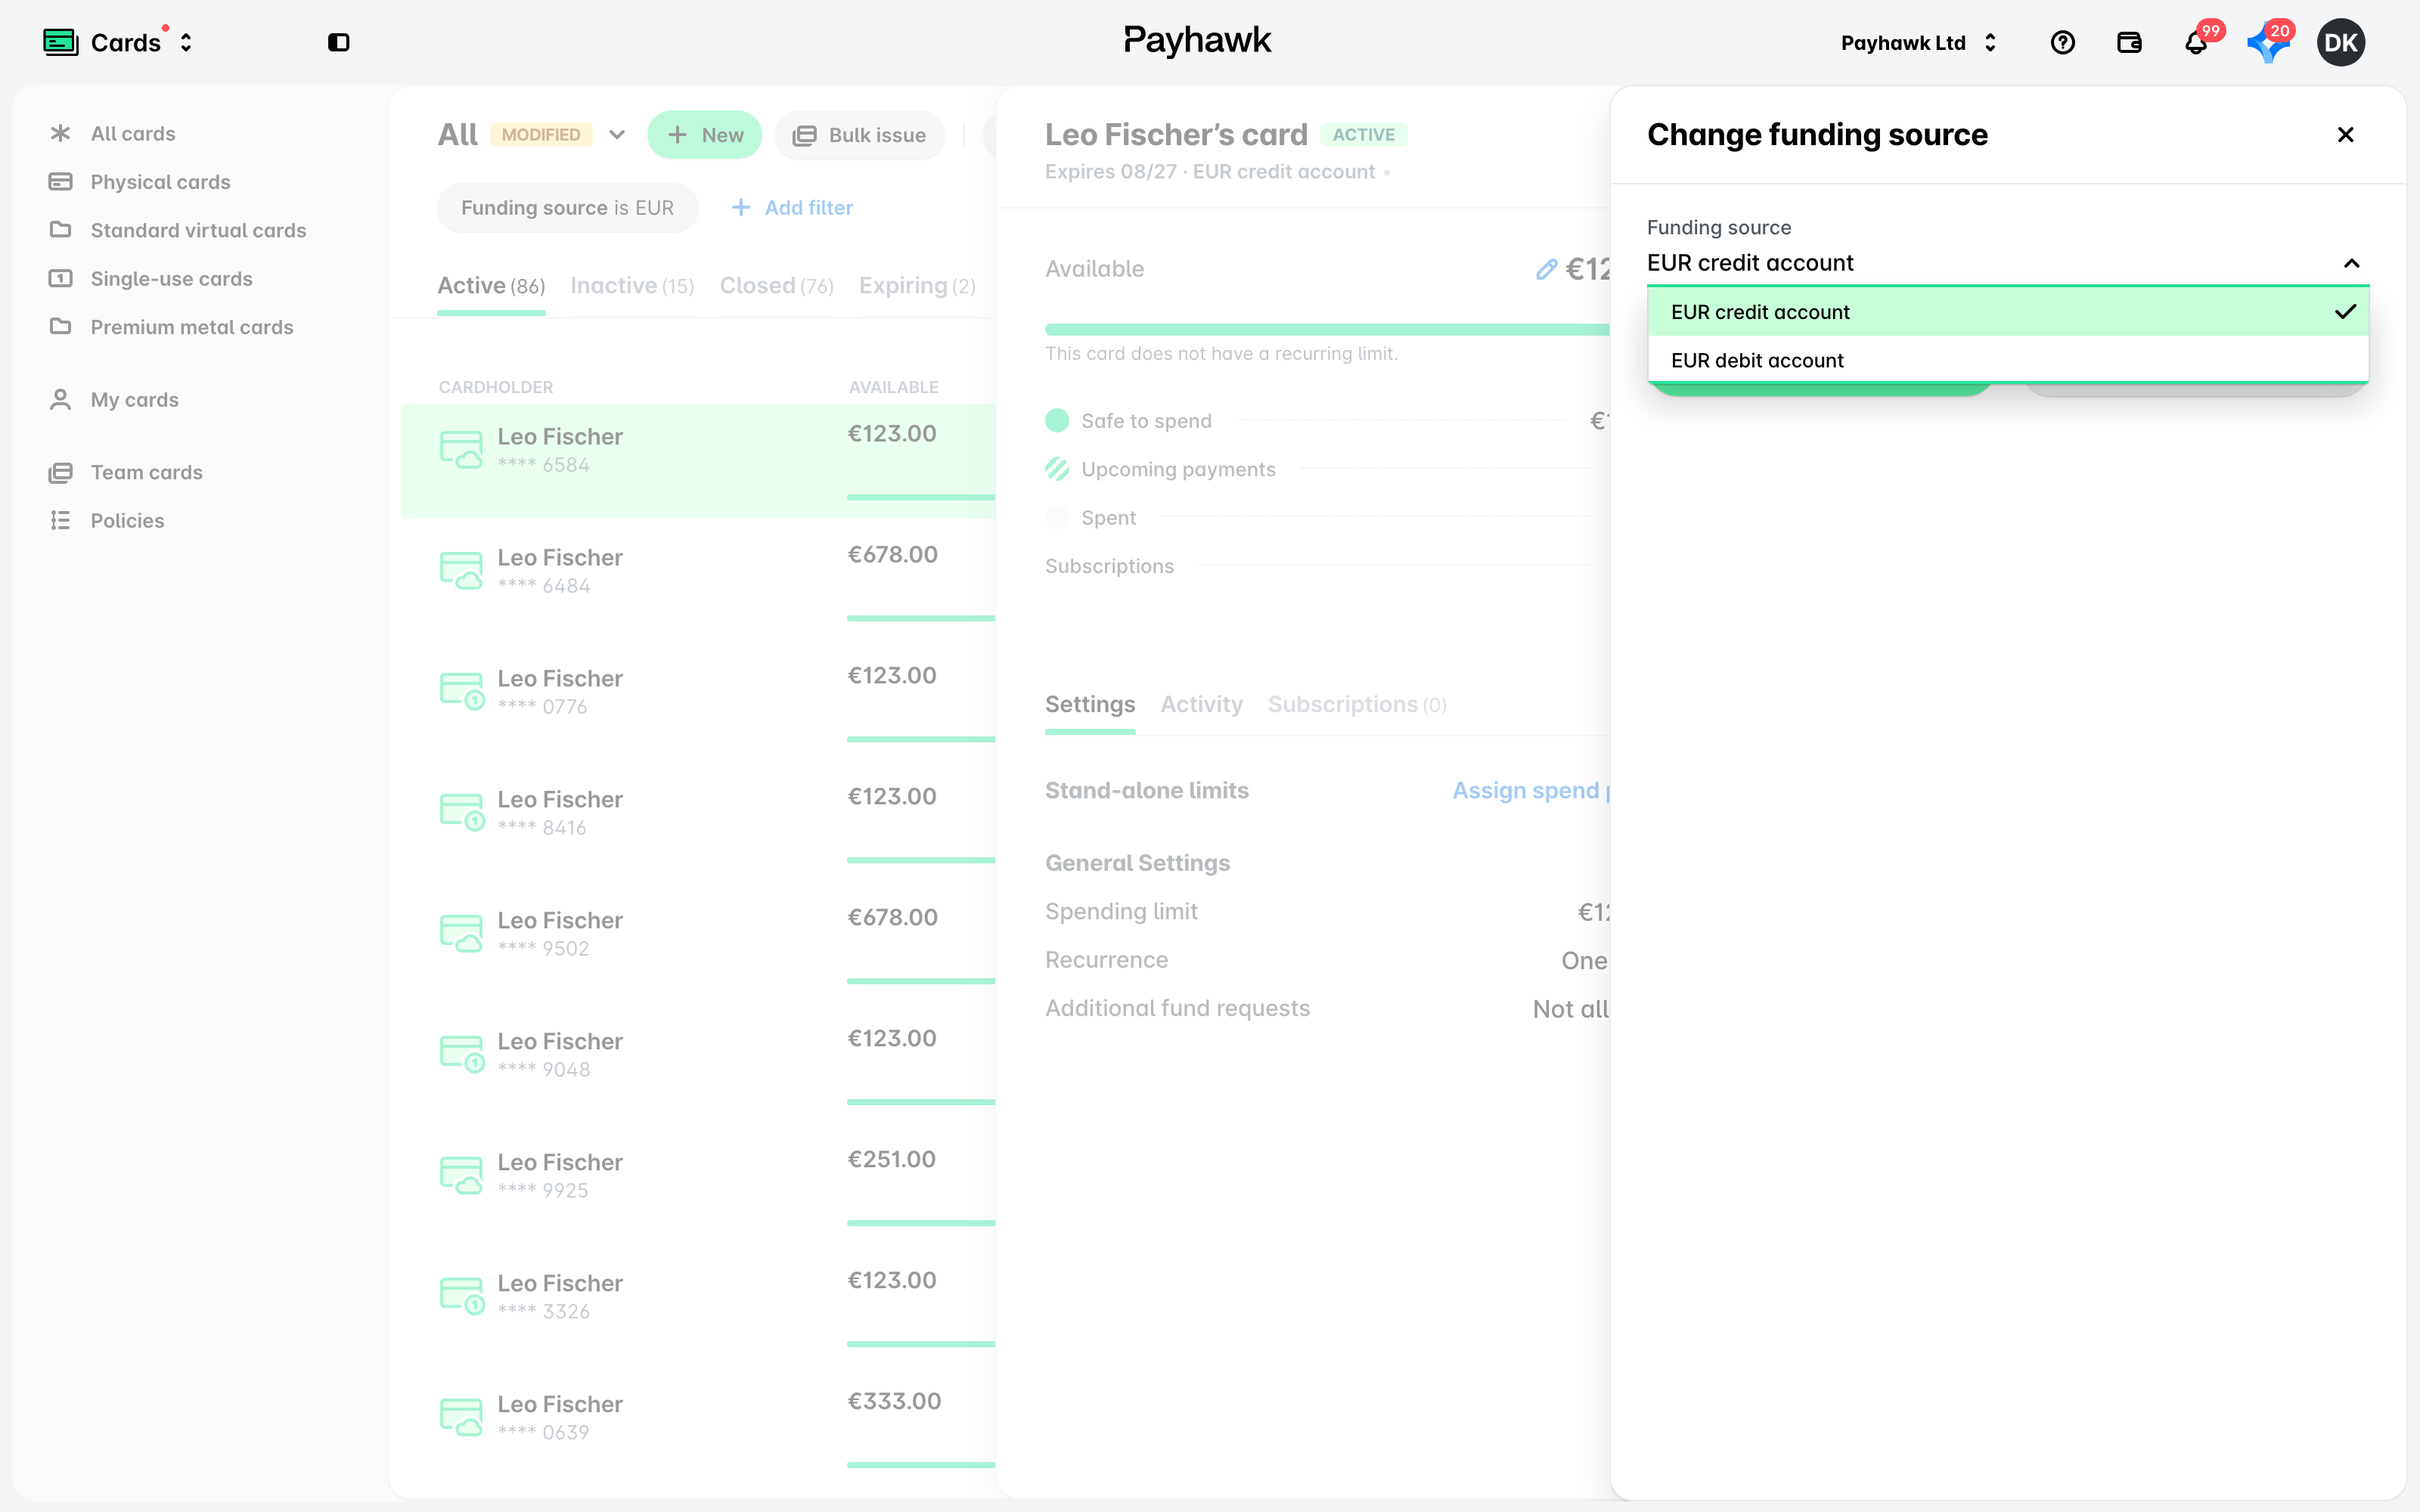Go to Team cards
This screenshot has width=2420, height=1512.
(146, 472)
